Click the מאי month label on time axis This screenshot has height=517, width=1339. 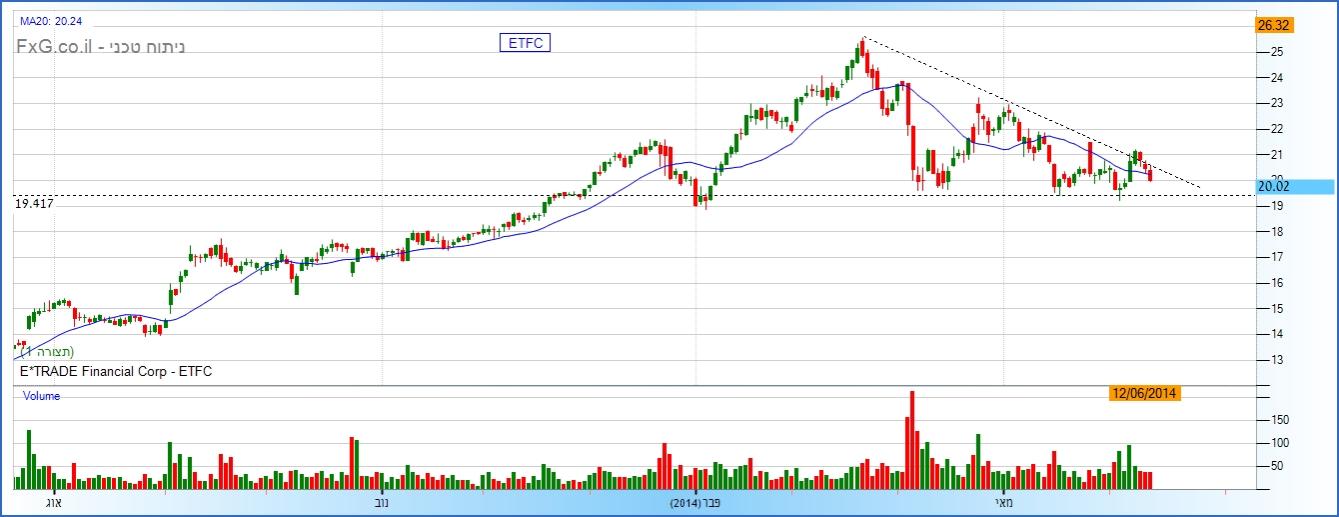click(x=1003, y=502)
